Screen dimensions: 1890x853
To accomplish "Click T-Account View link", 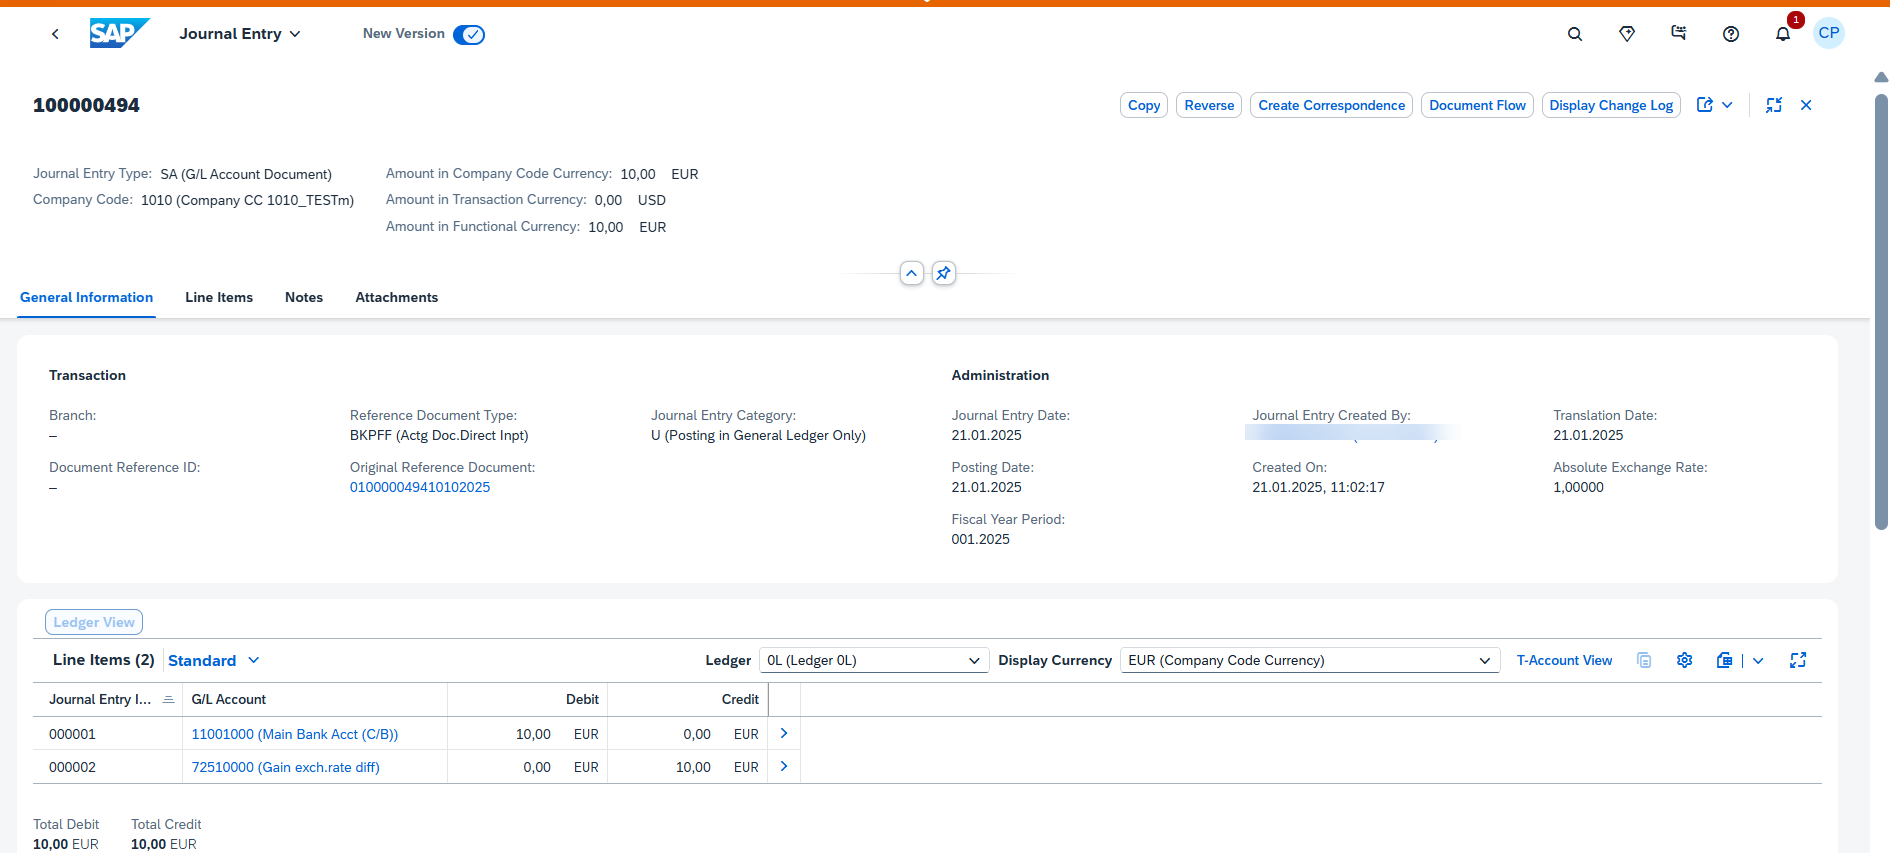I will tap(1564, 661).
